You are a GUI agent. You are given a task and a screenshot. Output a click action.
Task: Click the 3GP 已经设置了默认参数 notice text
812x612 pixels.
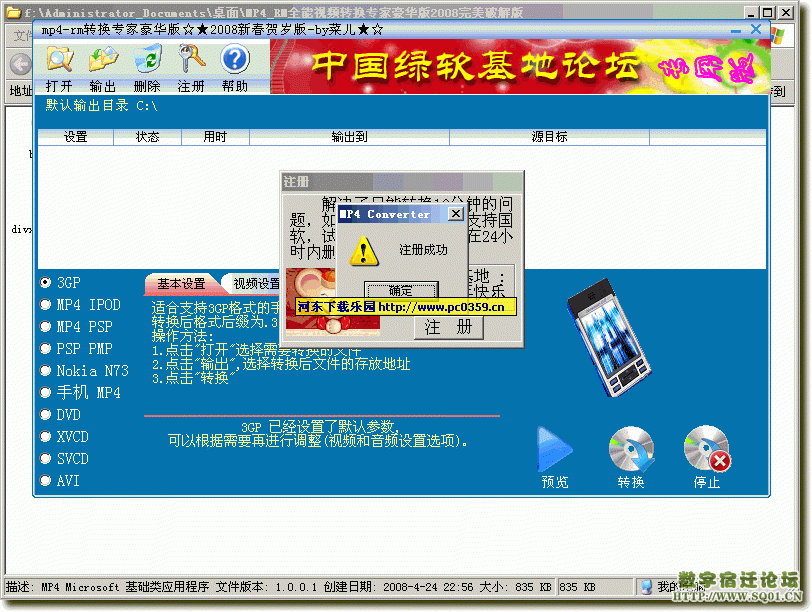point(319,434)
